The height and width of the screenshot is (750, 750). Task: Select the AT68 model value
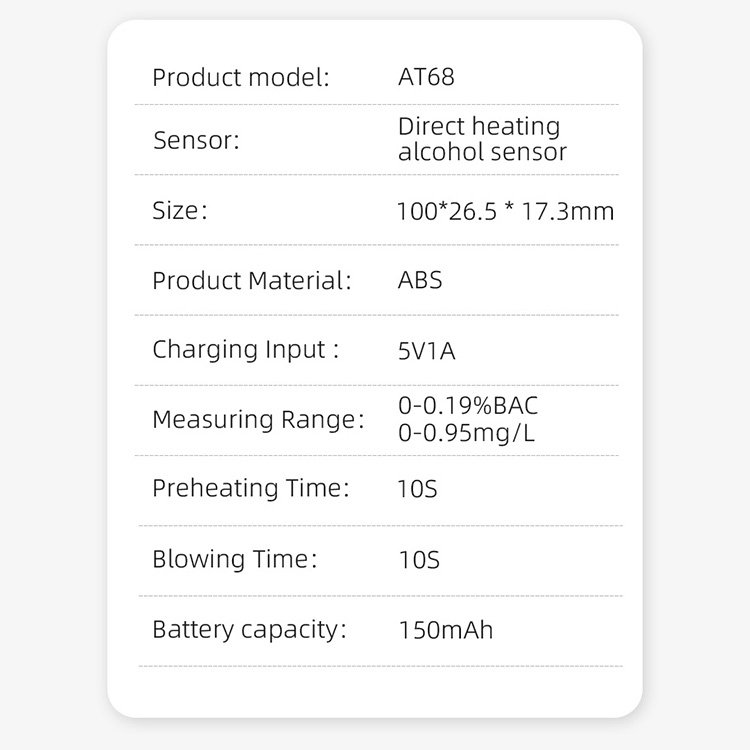pyautogui.click(x=426, y=77)
